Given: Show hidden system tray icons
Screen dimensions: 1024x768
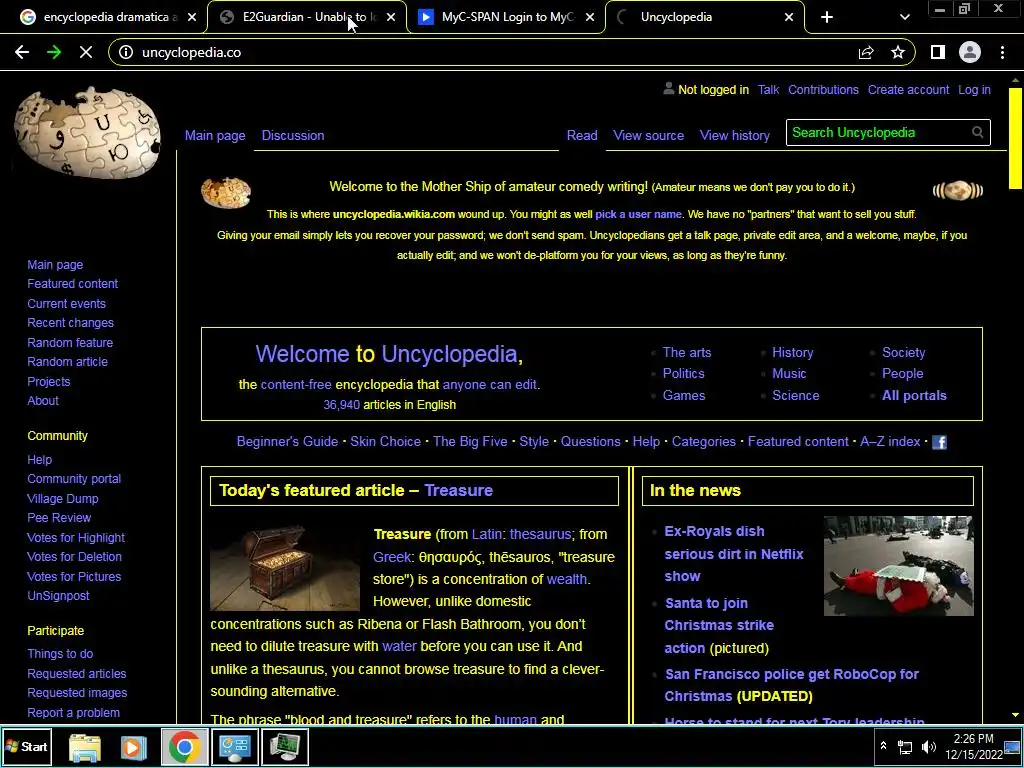Looking at the screenshot, I should tap(883, 746).
